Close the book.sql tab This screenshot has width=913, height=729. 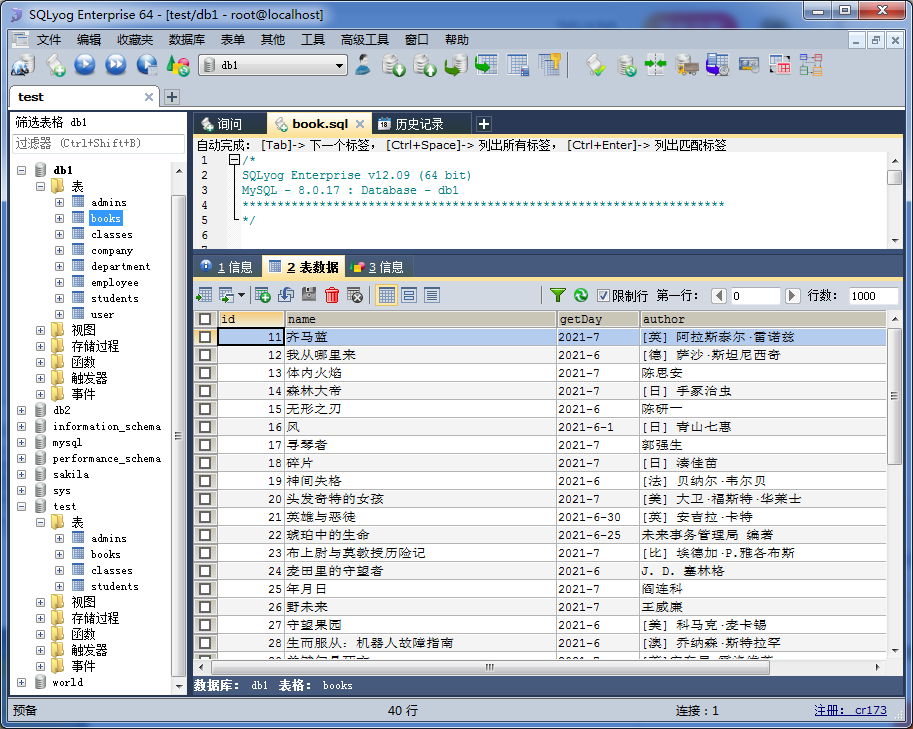point(360,124)
